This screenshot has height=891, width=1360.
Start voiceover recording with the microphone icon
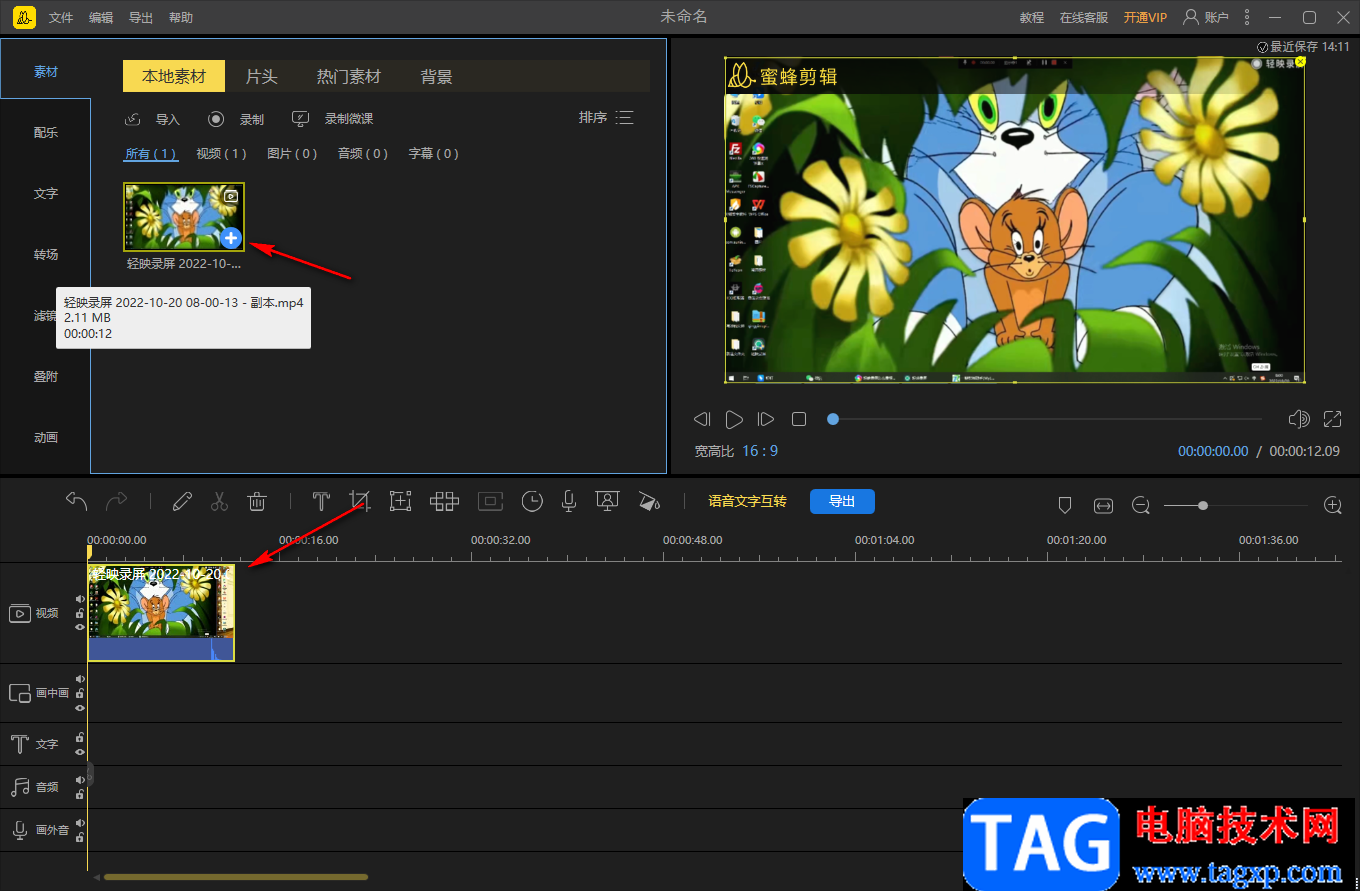click(x=569, y=501)
